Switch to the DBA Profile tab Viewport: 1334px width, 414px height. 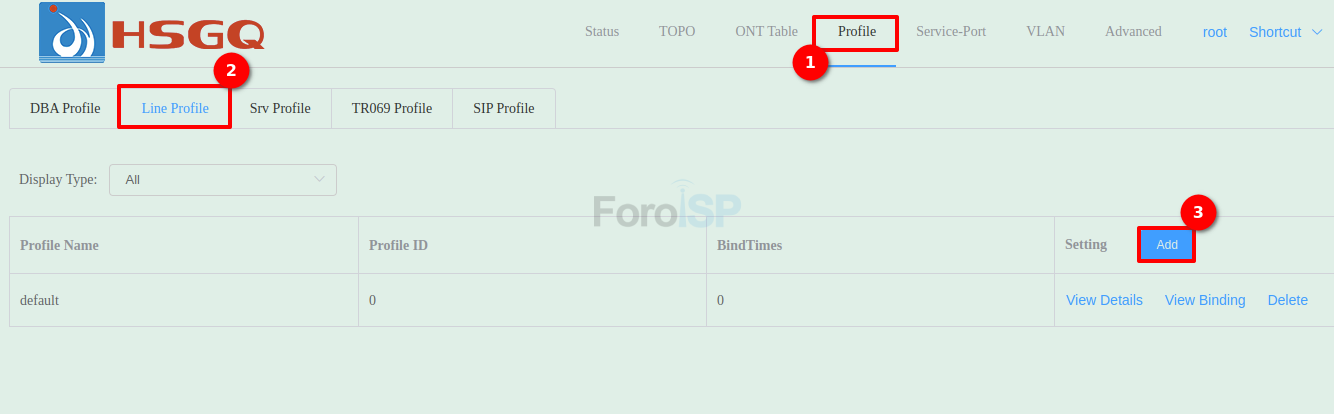65,108
